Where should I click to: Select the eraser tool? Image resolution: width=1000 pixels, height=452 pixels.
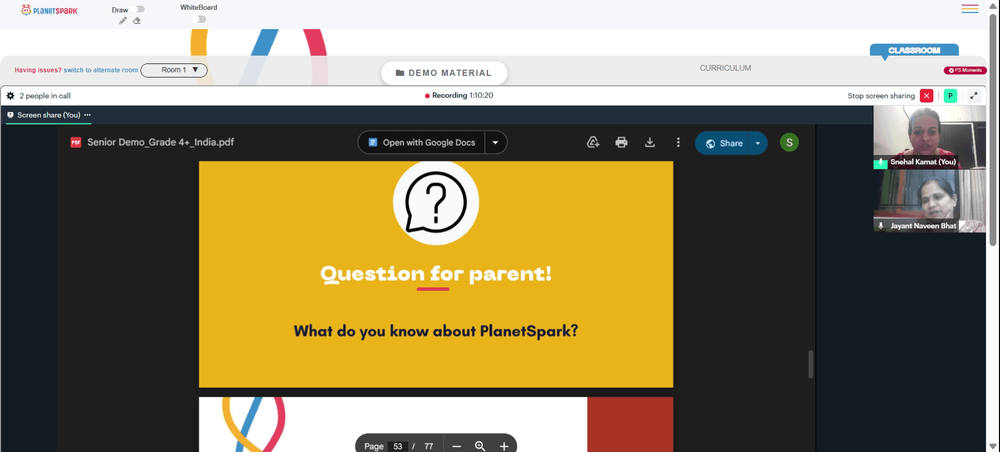coord(136,20)
